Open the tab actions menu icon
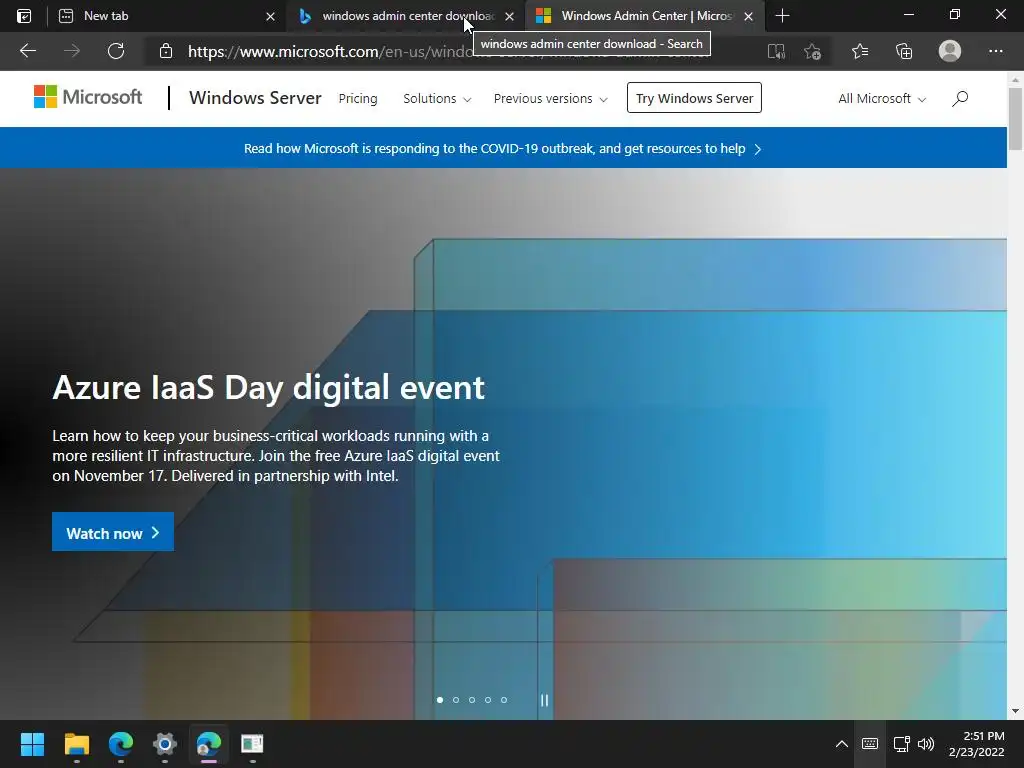Viewport: 1024px width, 768px height. [x=24, y=16]
